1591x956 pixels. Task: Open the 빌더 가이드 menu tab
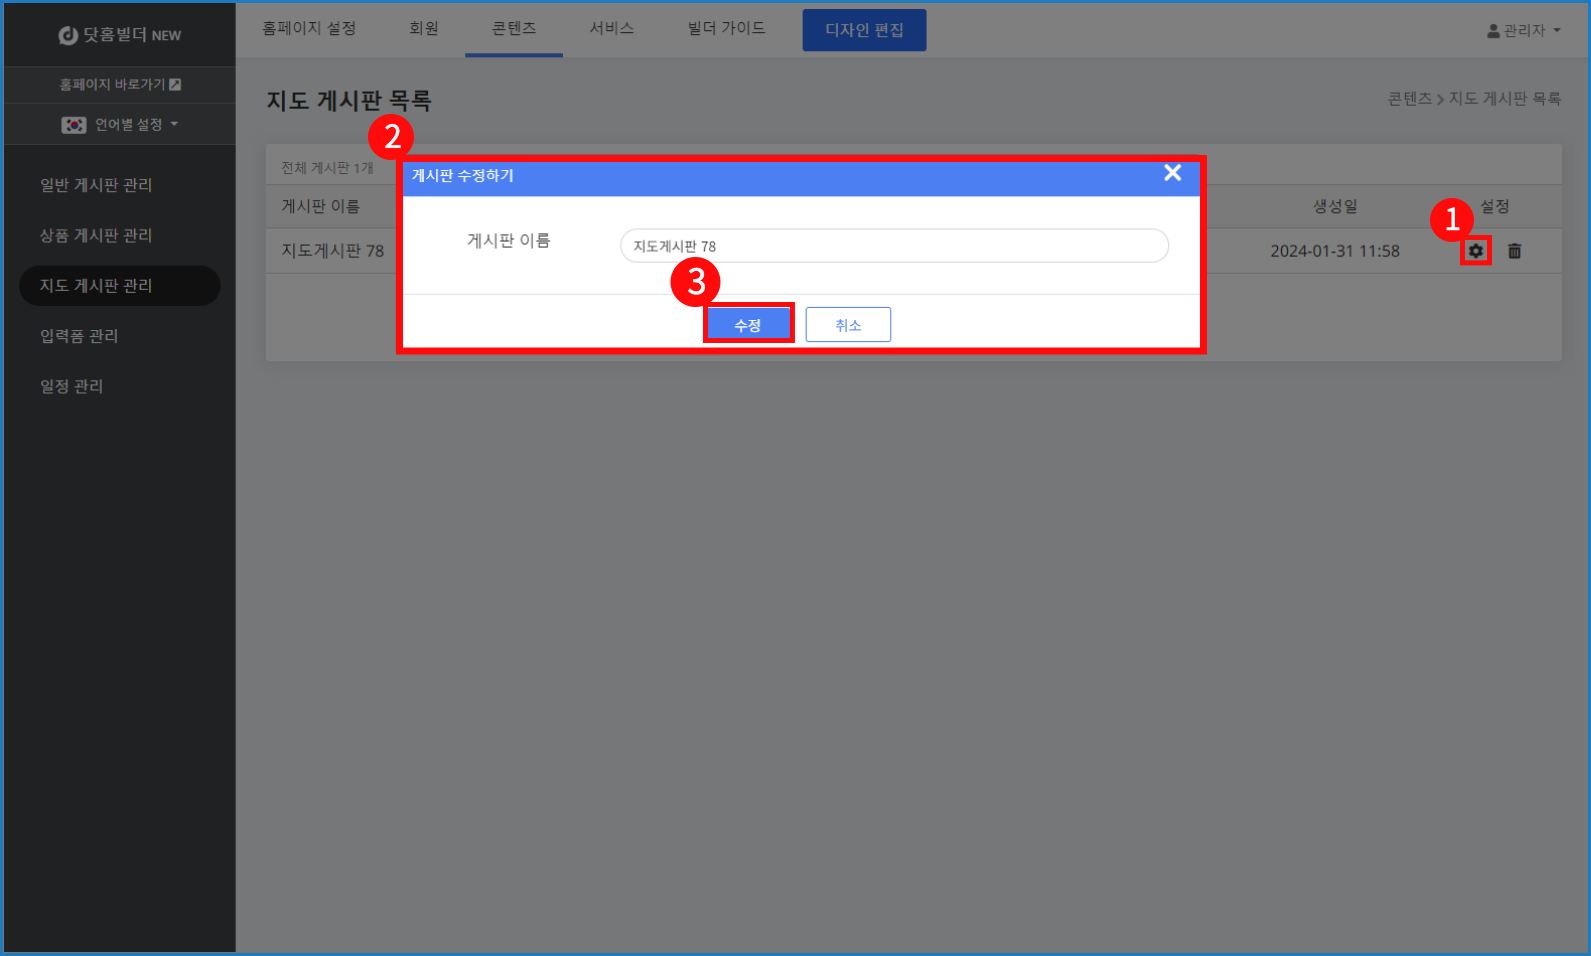tap(727, 29)
